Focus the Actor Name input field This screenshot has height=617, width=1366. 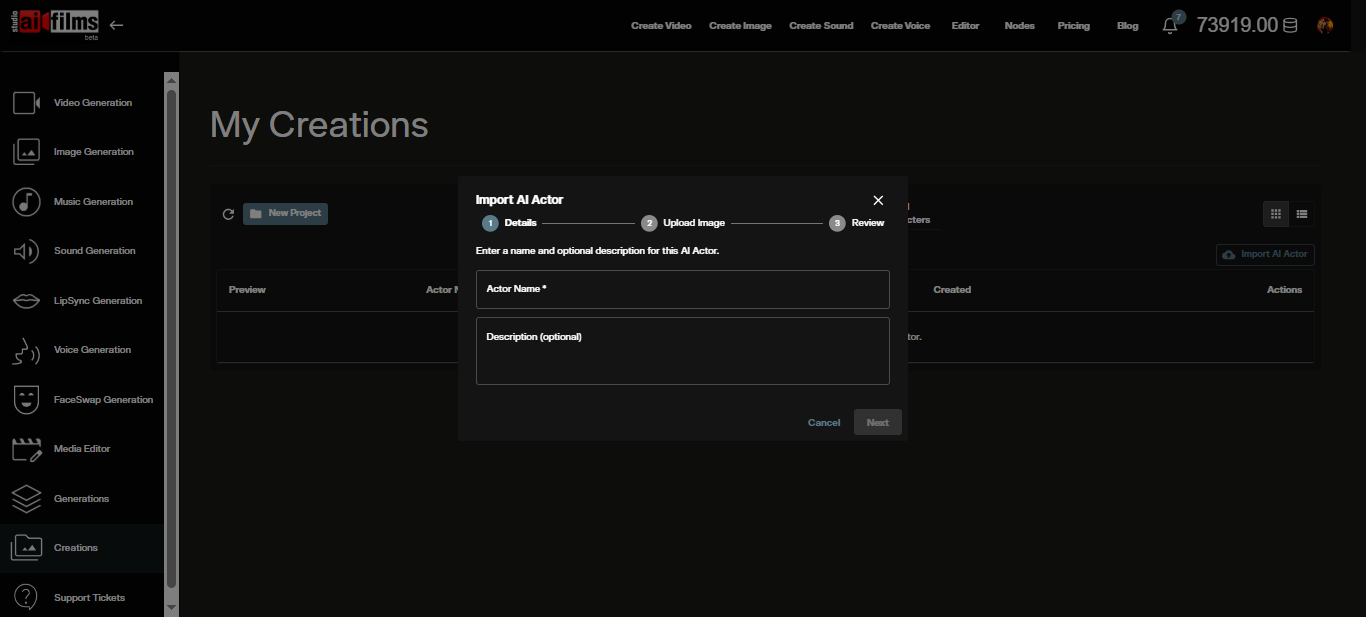pos(683,289)
